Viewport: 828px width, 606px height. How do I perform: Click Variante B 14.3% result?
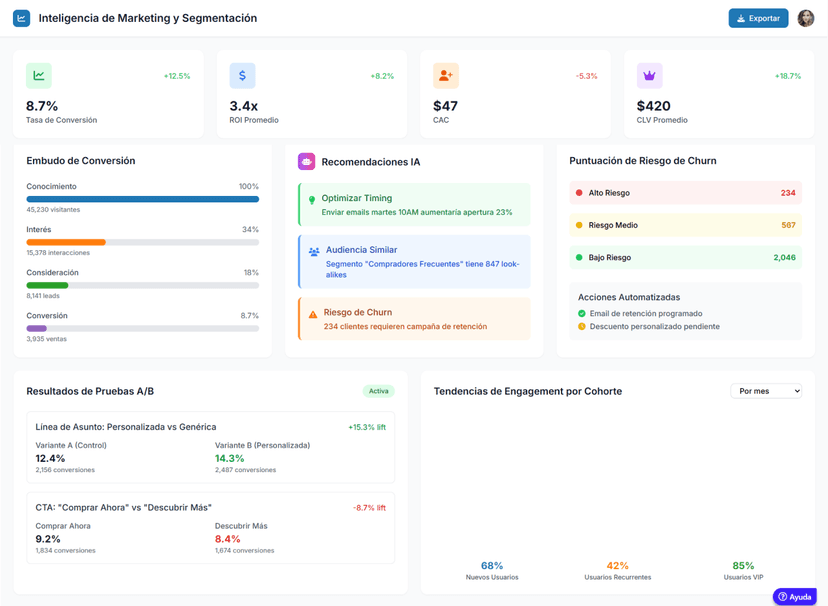[230, 458]
